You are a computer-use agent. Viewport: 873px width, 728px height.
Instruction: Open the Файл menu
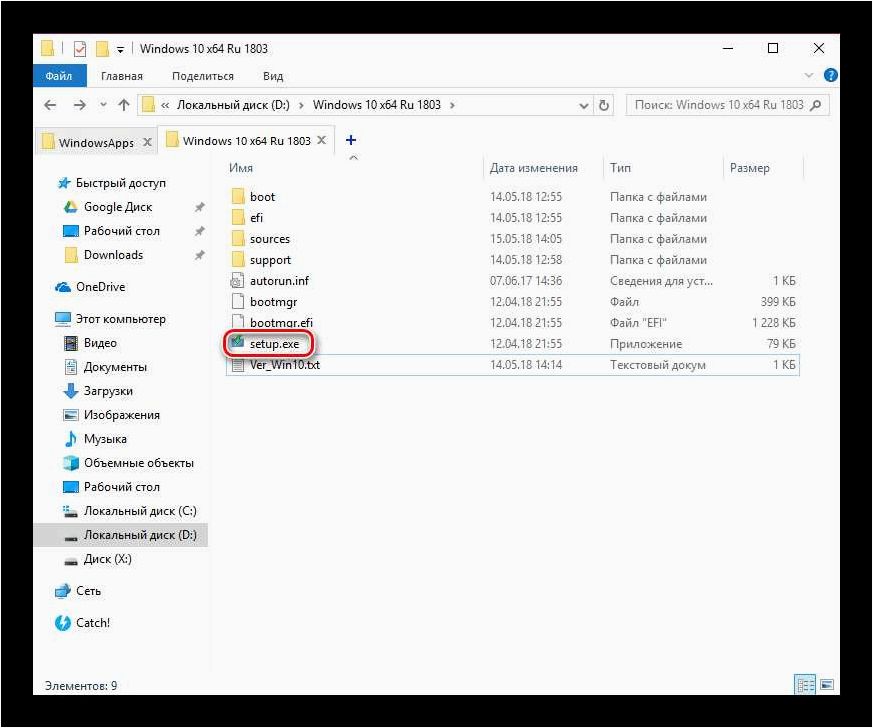point(58,76)
